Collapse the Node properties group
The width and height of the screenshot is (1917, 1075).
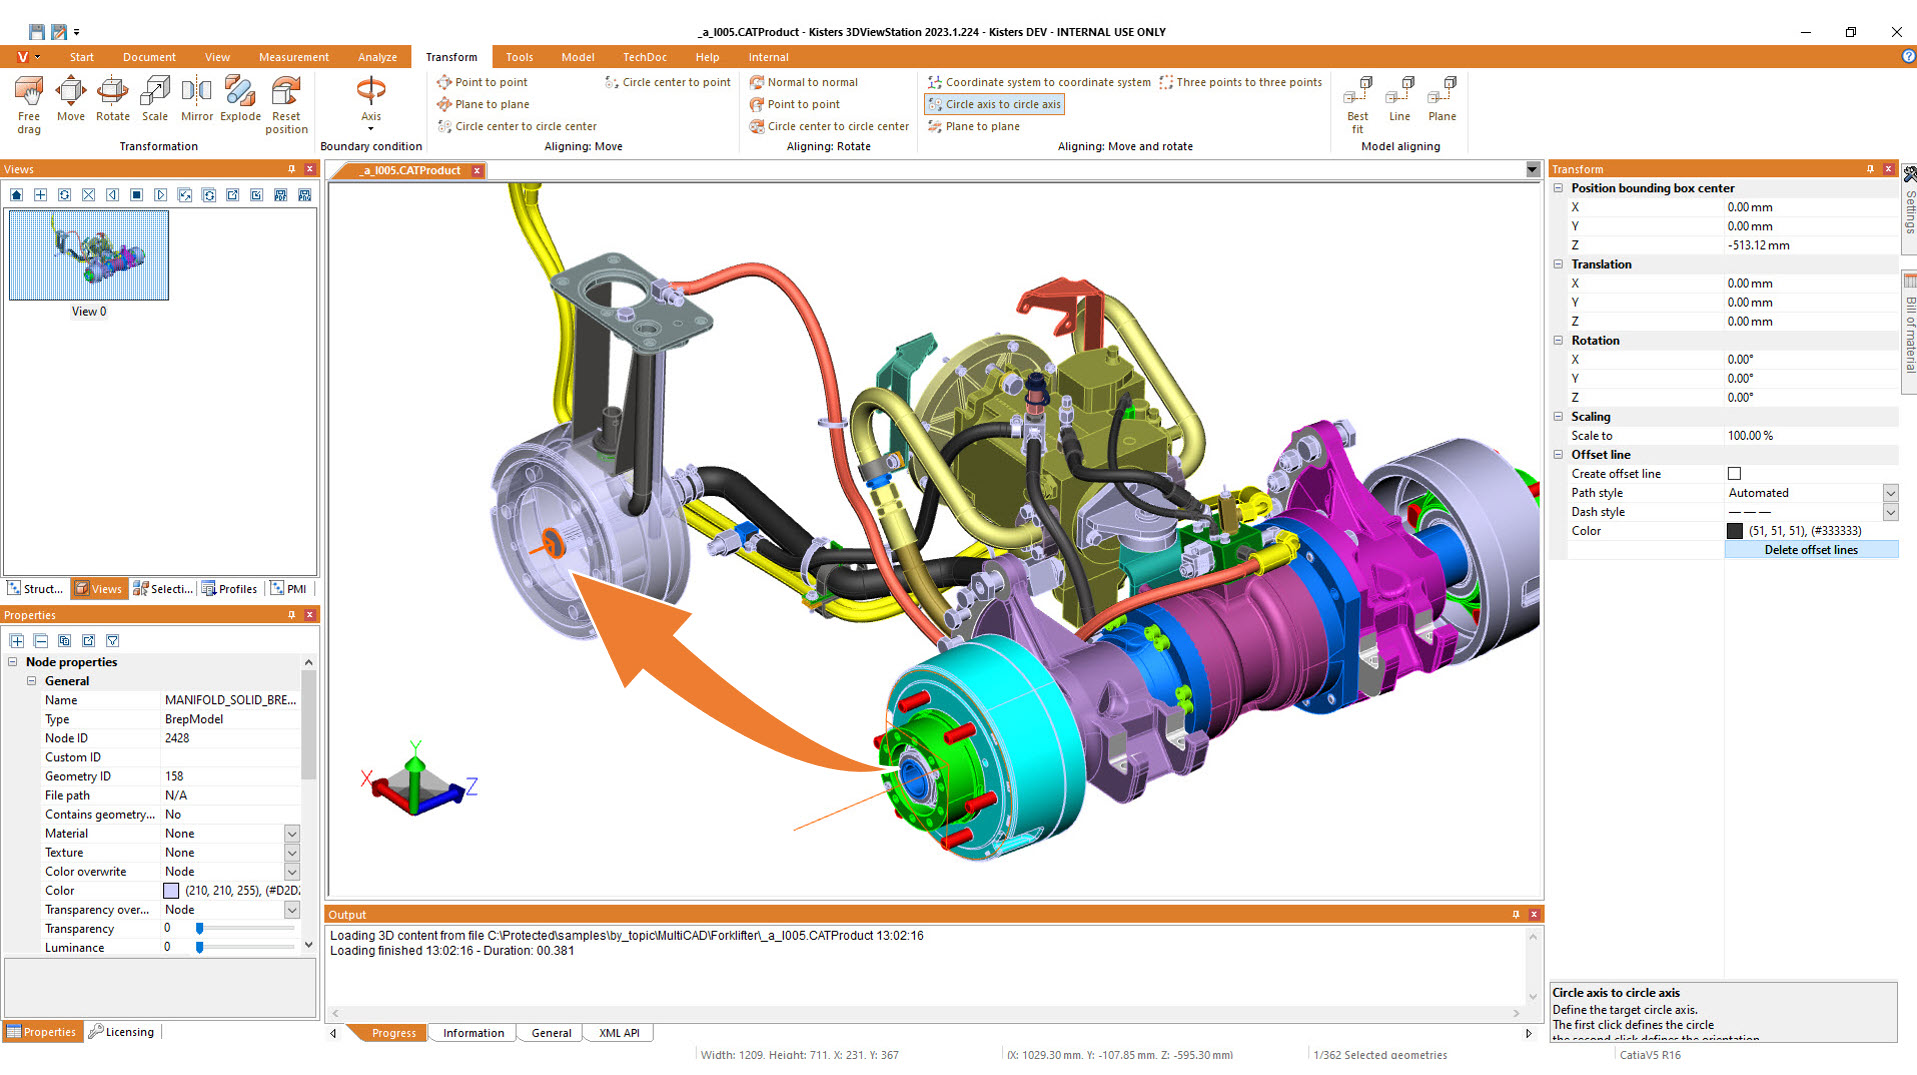(13, 662)
